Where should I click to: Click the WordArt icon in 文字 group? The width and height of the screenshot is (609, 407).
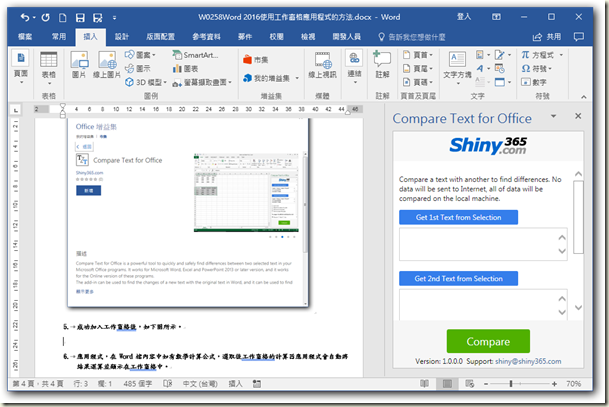coord(482,69)
